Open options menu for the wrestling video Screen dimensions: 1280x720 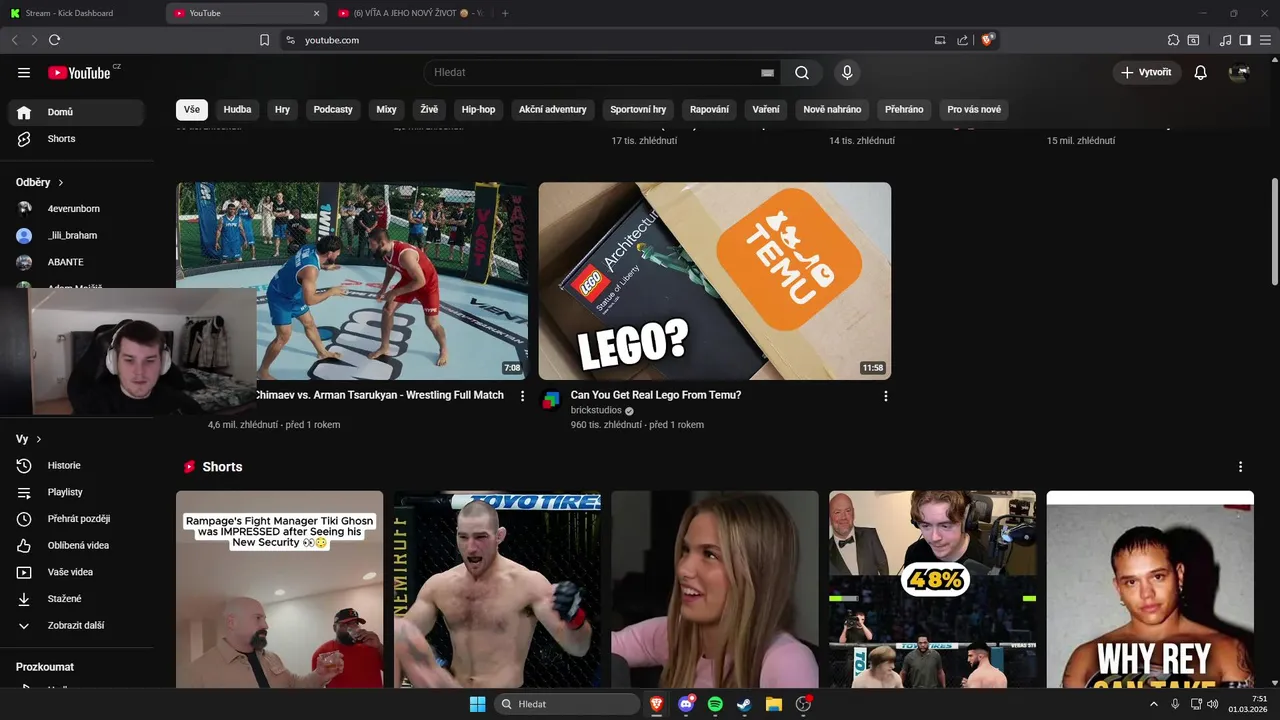pyautogui.click(x=522, y=396)
